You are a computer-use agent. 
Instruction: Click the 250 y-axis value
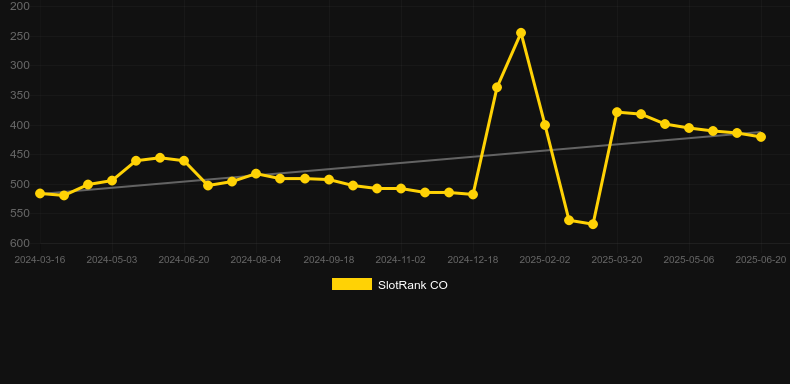tap(20, 36)
